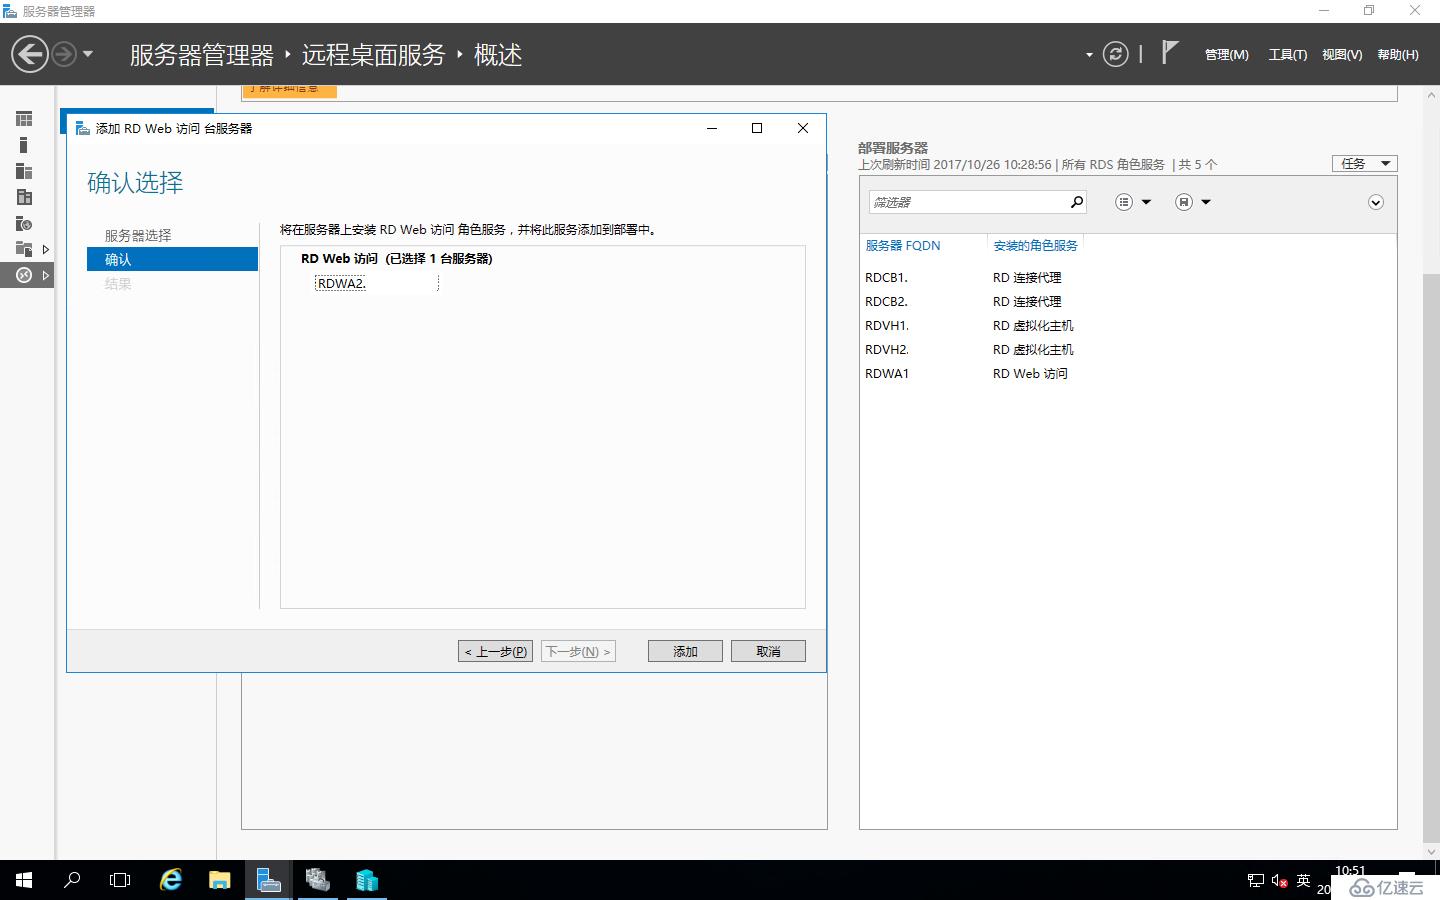Select the RDWA1 server row
The image size is (1440, 900).
click(1126, 373)
